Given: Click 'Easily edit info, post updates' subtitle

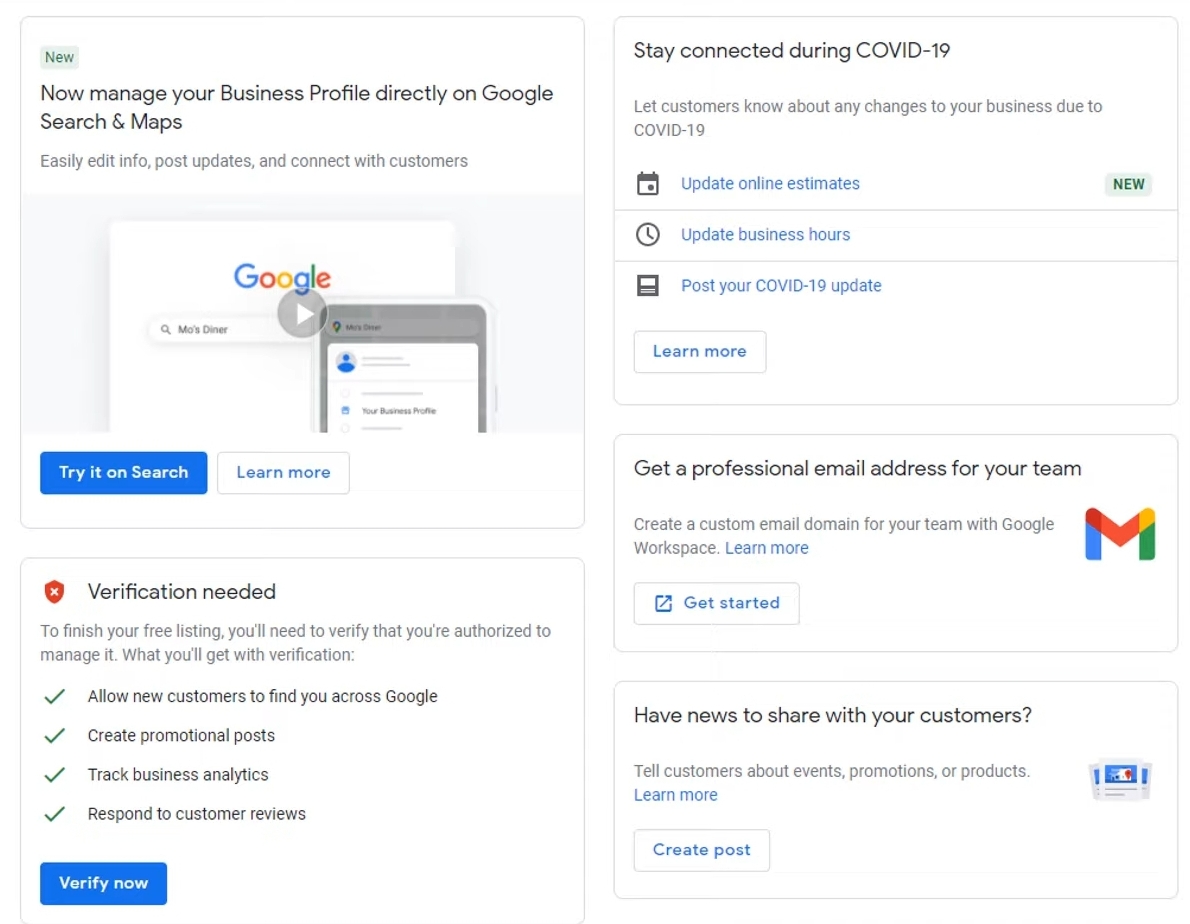Looking at the screenshot, I should point(253,161).
